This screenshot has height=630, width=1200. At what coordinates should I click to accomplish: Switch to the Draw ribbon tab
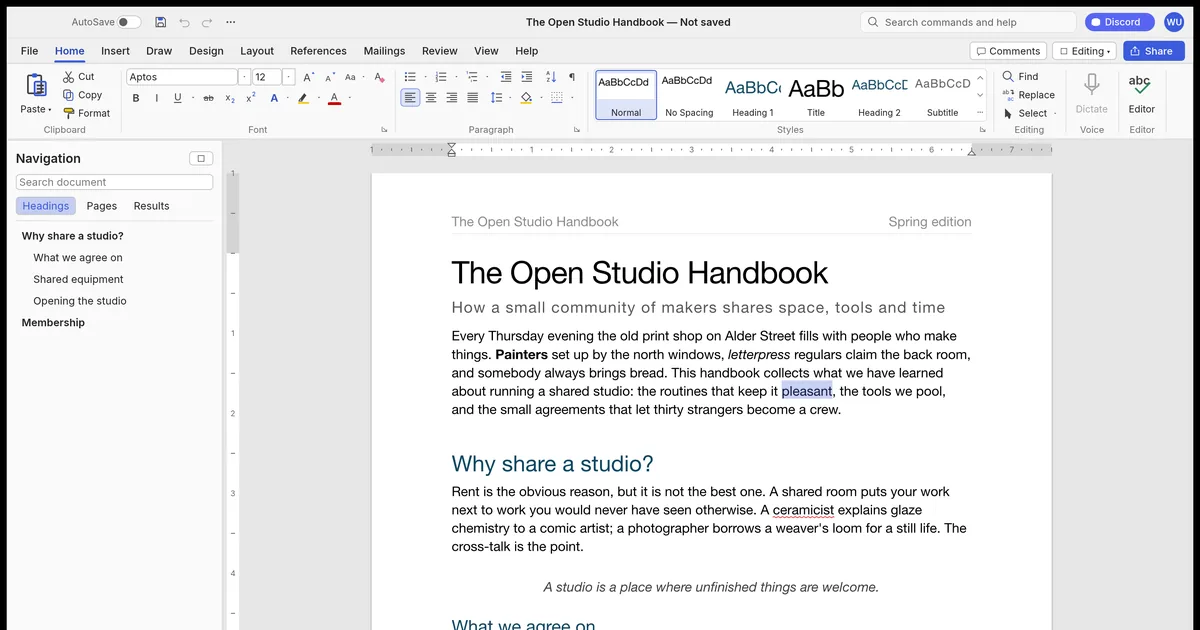(159, 51)
